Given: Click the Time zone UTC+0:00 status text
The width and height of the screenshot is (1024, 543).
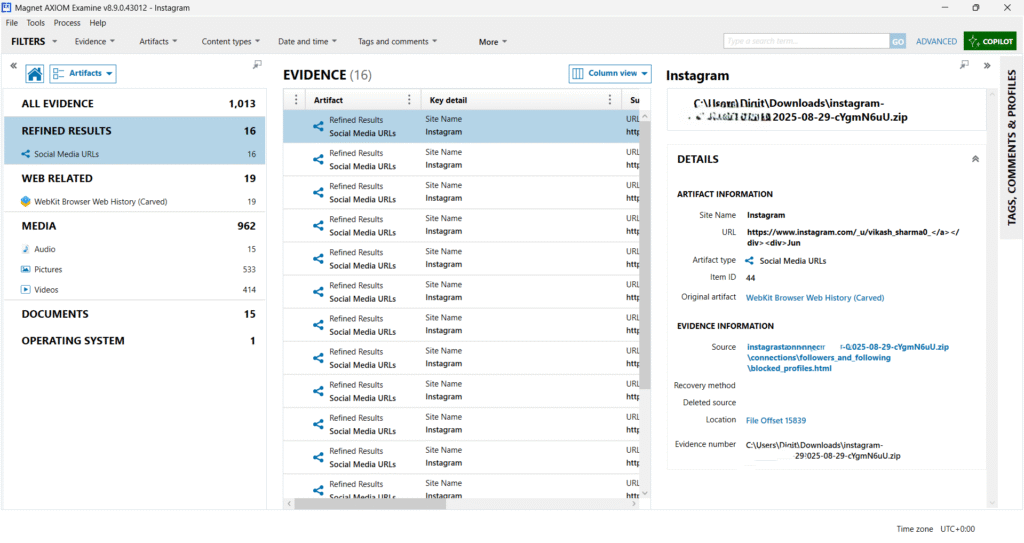Looking at the screenshot, I should pyautogui.click(x=935, y=529).
